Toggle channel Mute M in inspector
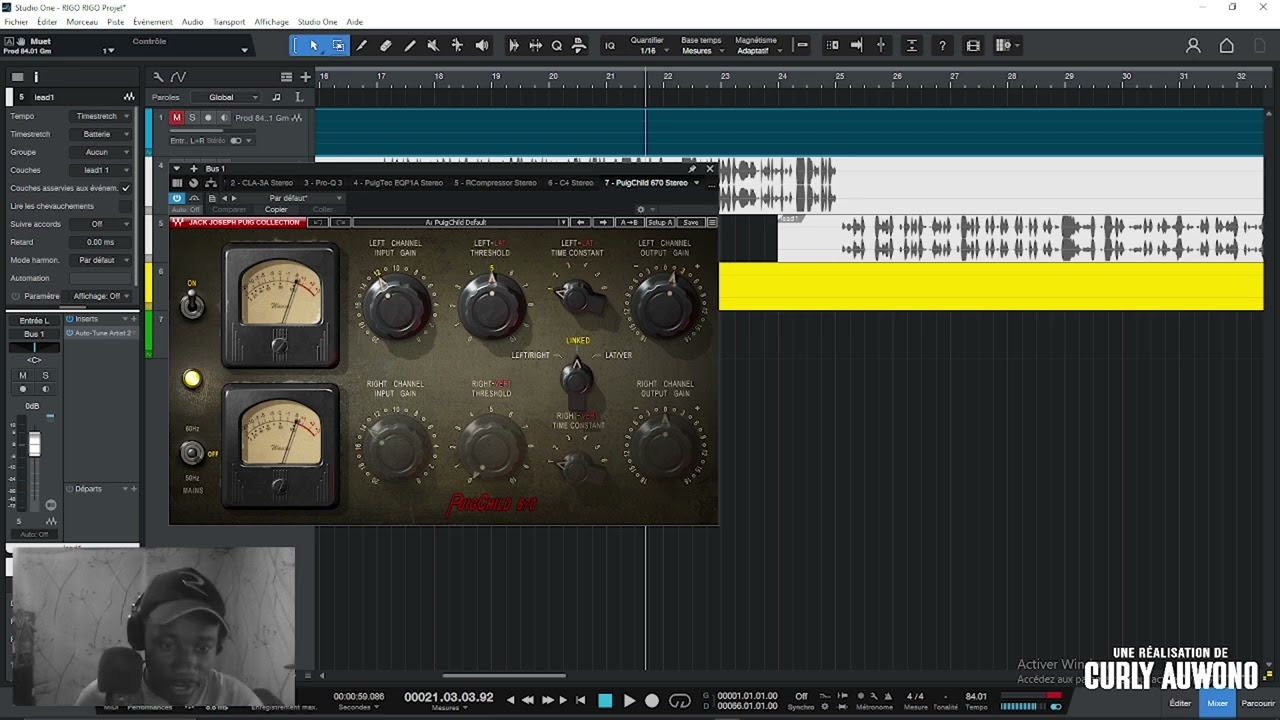This screenshot has height=720, width=1280. 23,376
